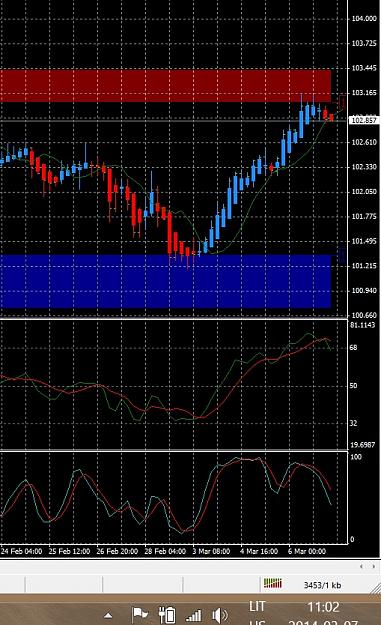Click the 68 indicator level label
The height and width of the screenshot is (625, 381).
[x=354, y=348]
